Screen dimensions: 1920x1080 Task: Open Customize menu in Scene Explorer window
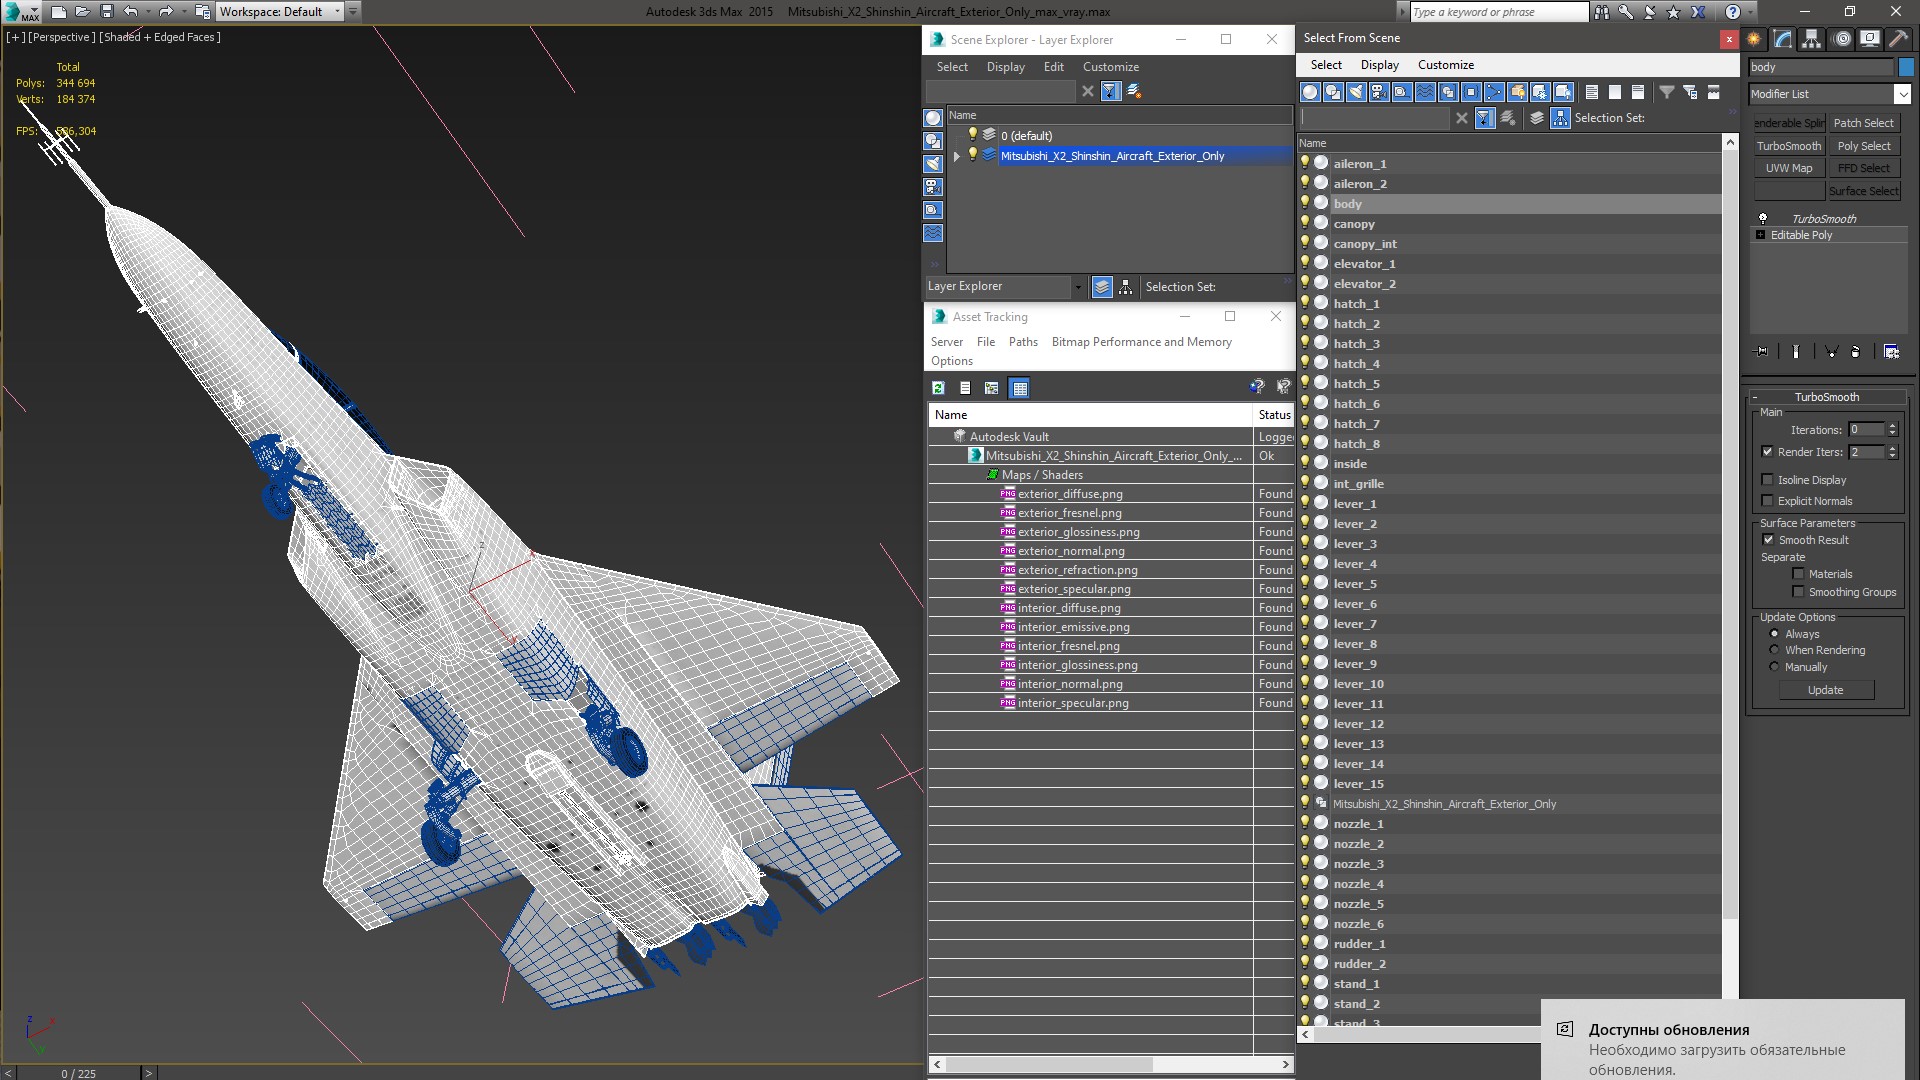click(1111, 67)
